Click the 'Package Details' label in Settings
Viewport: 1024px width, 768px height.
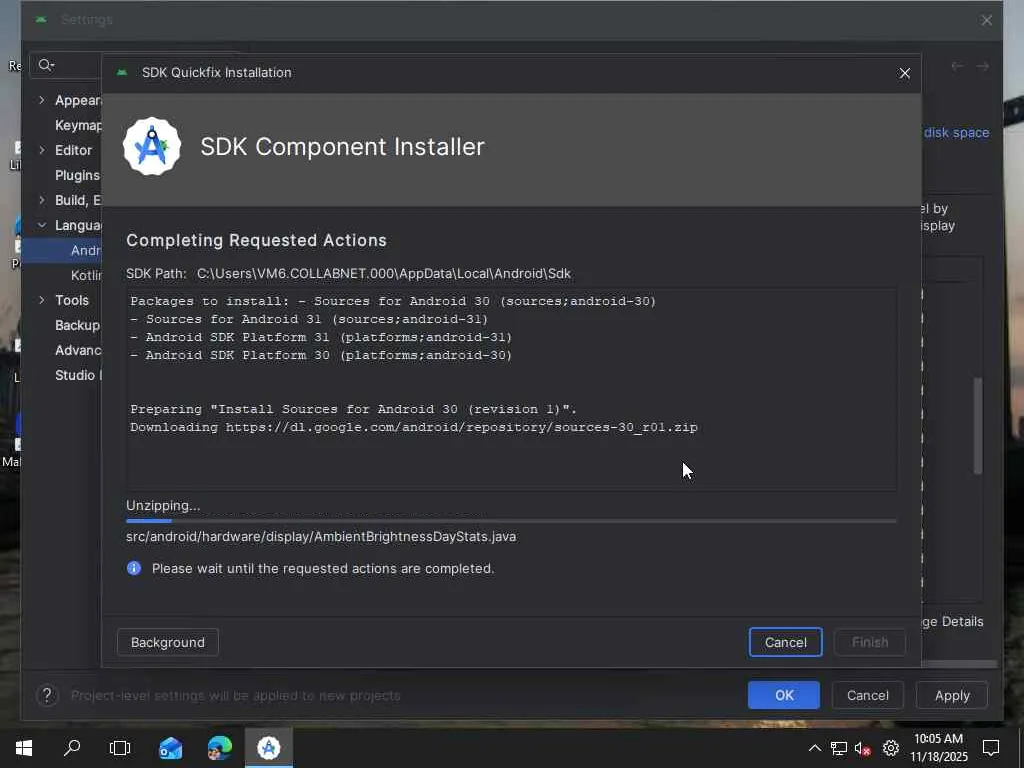[952, 622]
